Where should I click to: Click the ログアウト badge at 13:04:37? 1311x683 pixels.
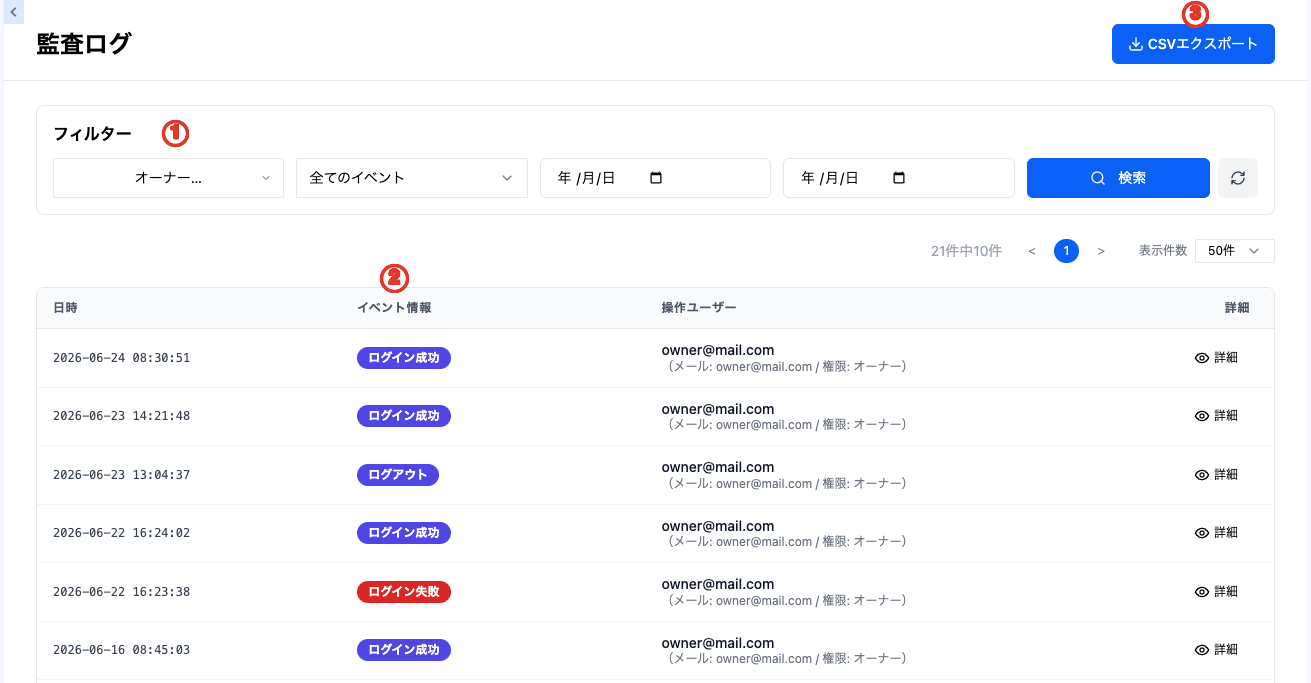(x=398, y=475)
